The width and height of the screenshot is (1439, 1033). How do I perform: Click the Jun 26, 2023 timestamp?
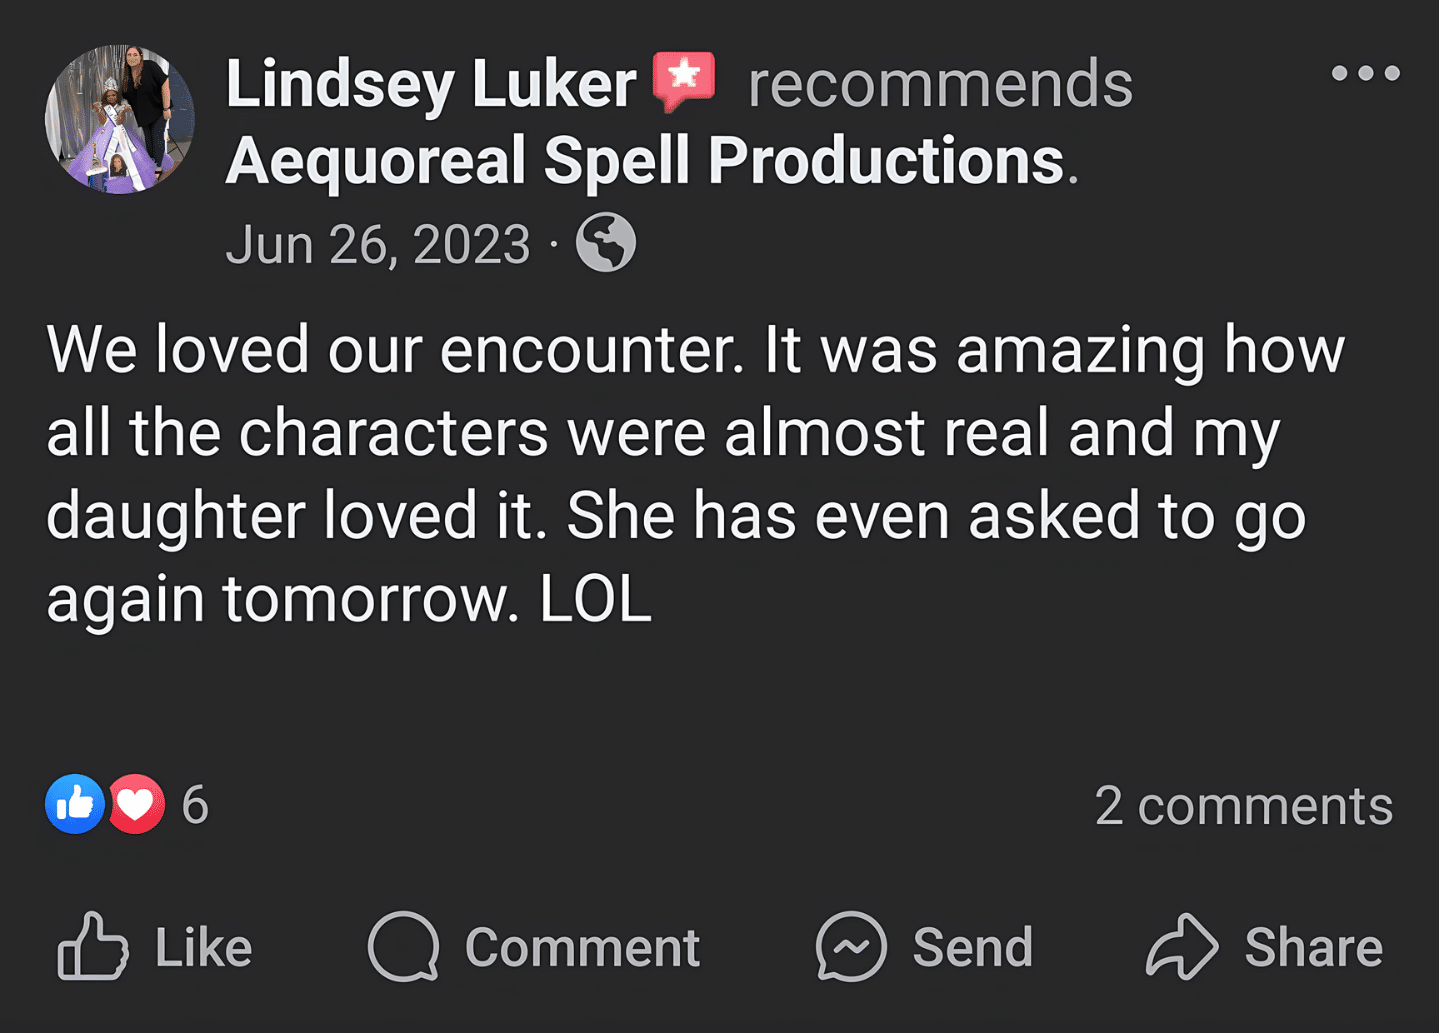point(377,245)
